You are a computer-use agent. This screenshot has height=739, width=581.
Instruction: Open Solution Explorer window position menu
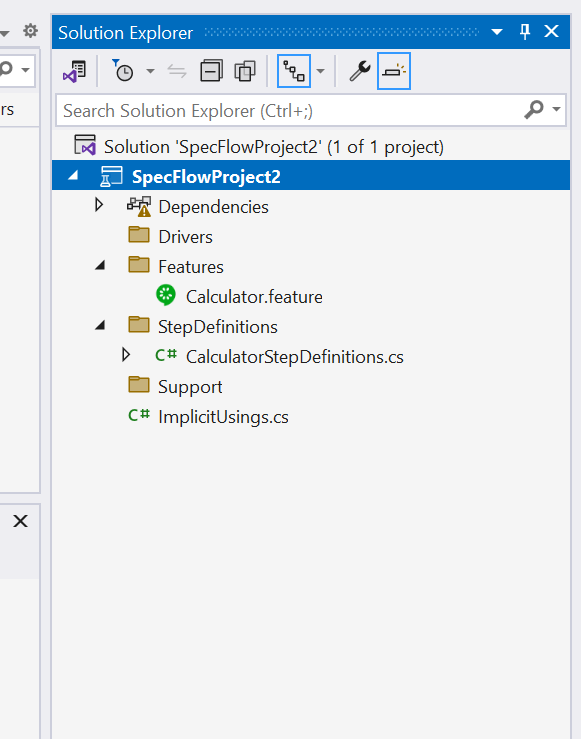pyautogui.click(x=497, y=32)
